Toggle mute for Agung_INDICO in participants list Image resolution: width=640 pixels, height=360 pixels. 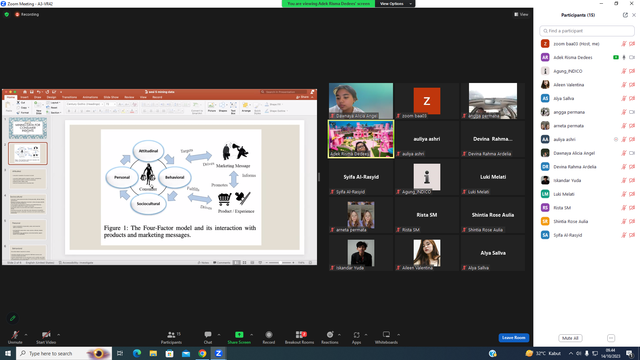624,71
